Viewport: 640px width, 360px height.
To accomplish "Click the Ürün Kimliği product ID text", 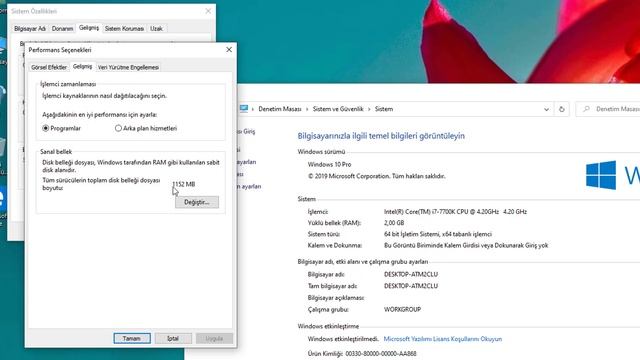I will 362,353.
